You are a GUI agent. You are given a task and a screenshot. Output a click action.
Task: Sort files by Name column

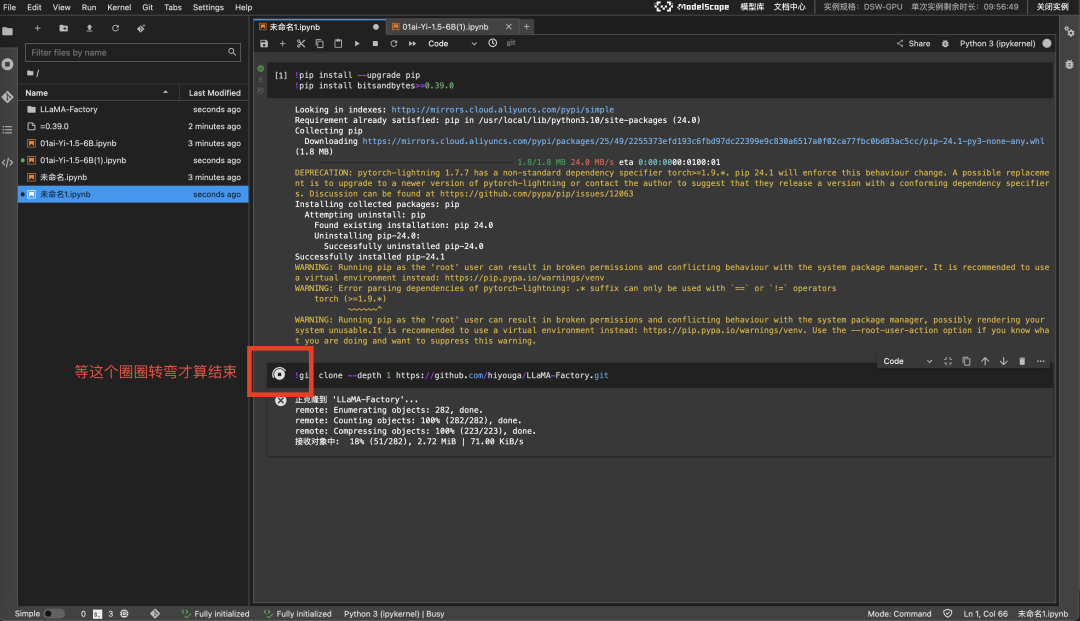[x=96, y=93]
